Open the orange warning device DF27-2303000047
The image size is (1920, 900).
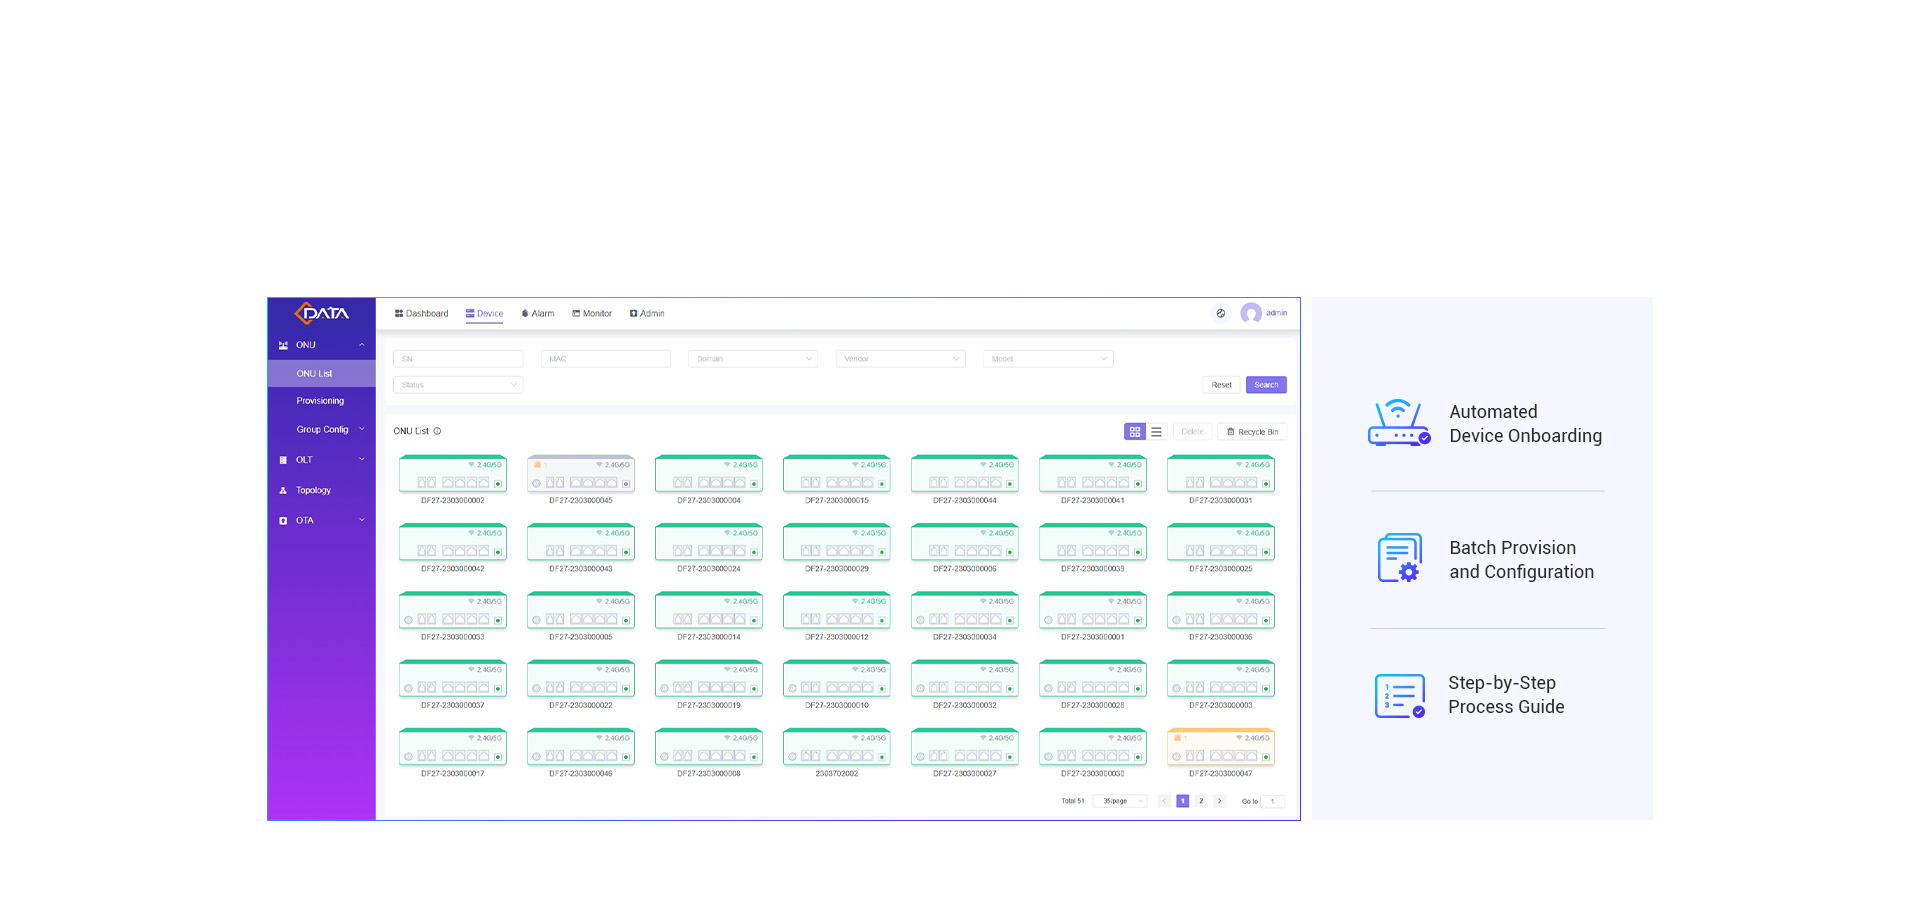click(x=1221, y=747)
